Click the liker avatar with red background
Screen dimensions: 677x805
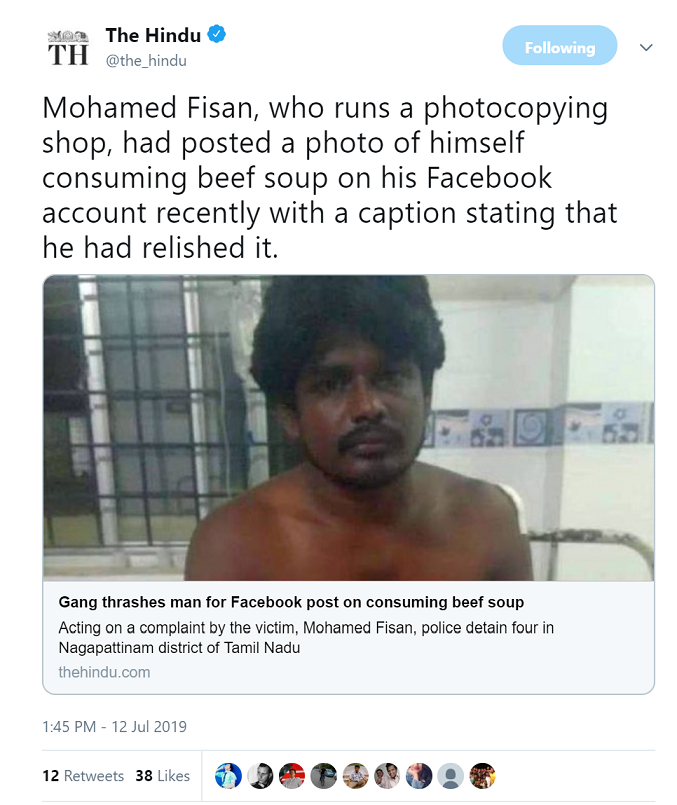[x=292, y=776]
